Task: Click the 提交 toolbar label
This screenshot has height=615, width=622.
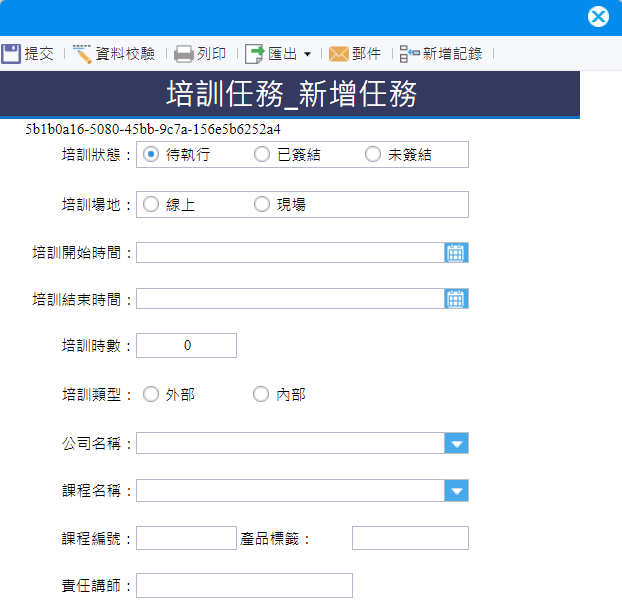Action: coord(39,54)
